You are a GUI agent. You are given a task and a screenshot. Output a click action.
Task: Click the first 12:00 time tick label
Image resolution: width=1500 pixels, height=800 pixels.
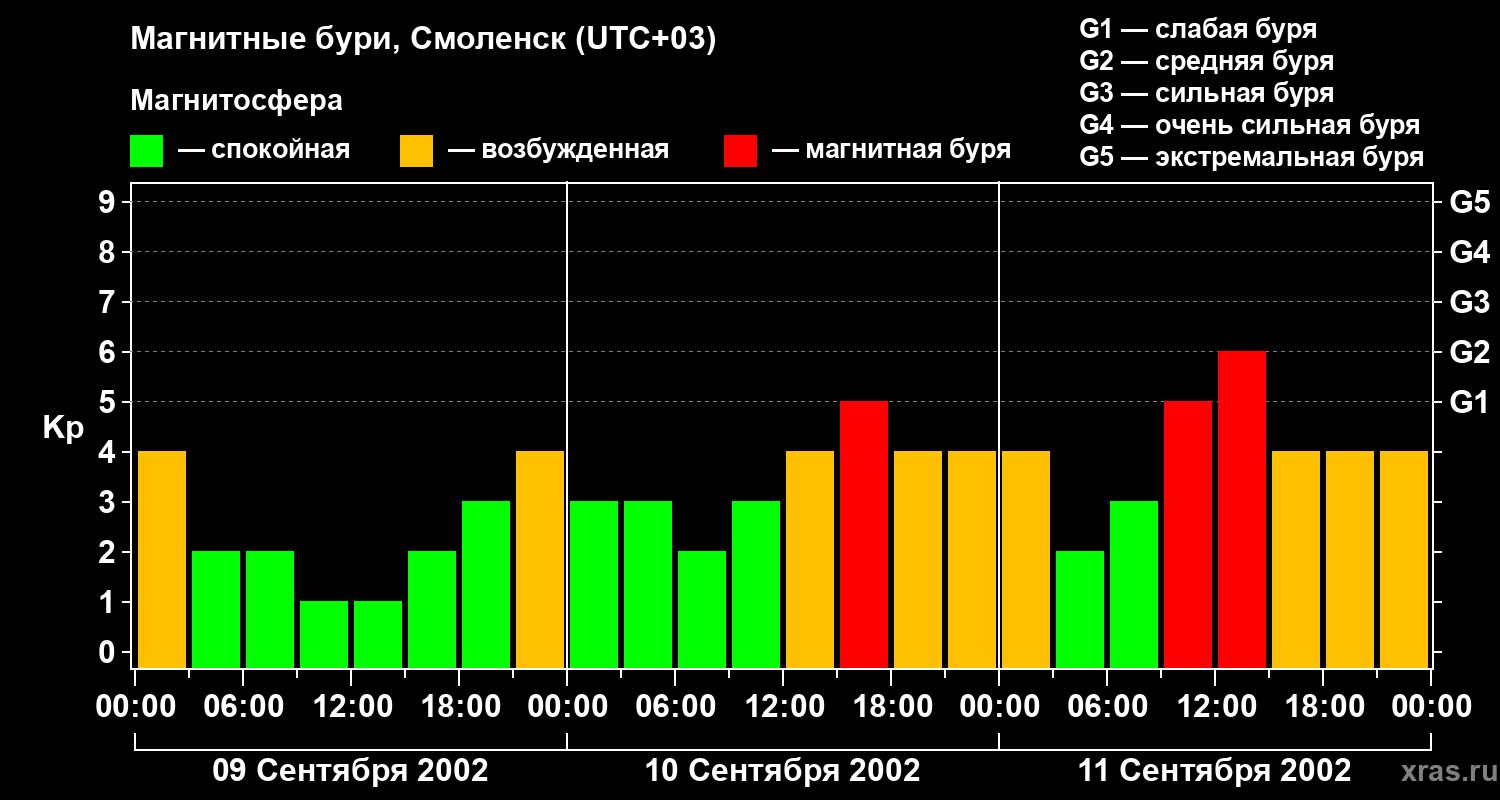351,707
